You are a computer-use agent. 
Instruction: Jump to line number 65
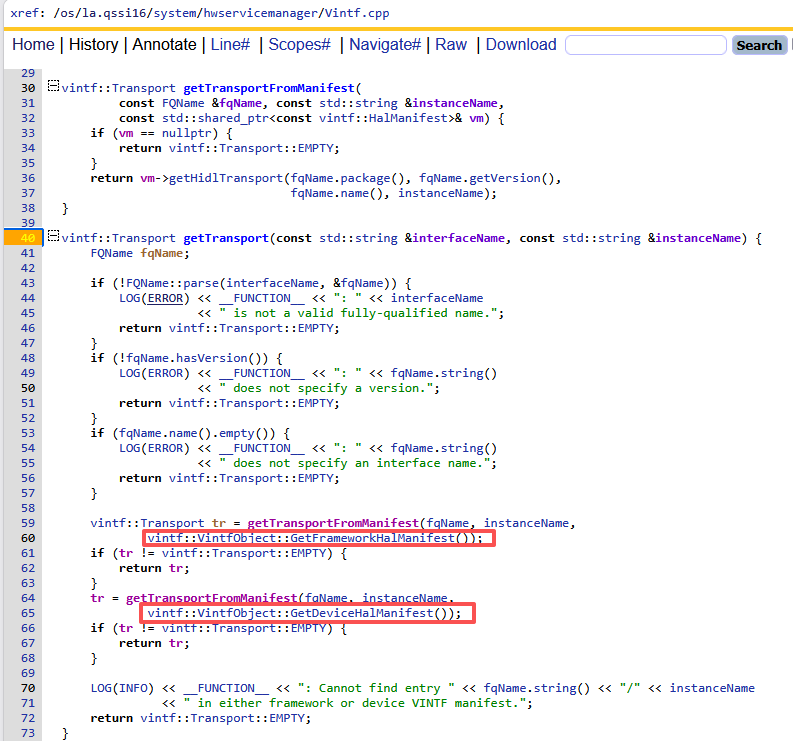28,613
